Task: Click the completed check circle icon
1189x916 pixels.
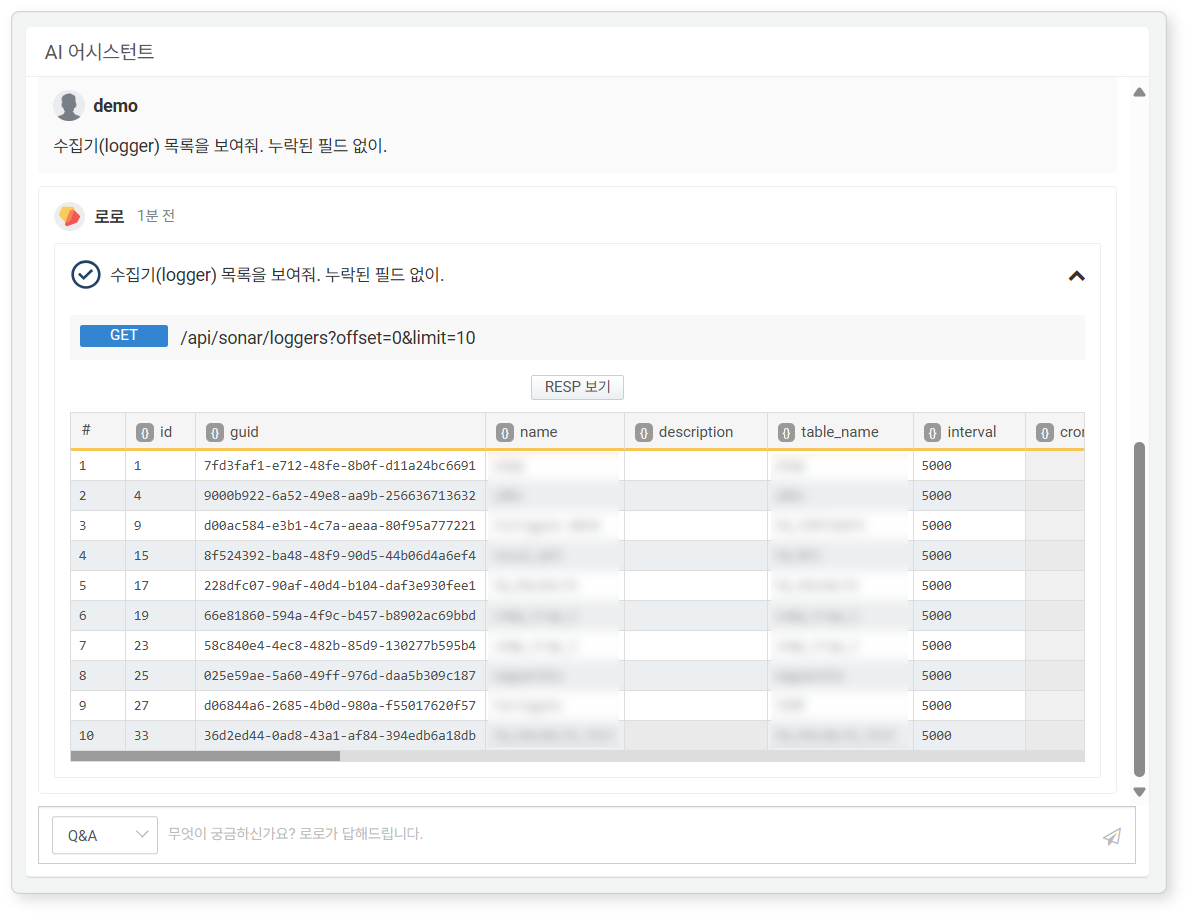Action: pyautogui.click(x=86, y=274)
